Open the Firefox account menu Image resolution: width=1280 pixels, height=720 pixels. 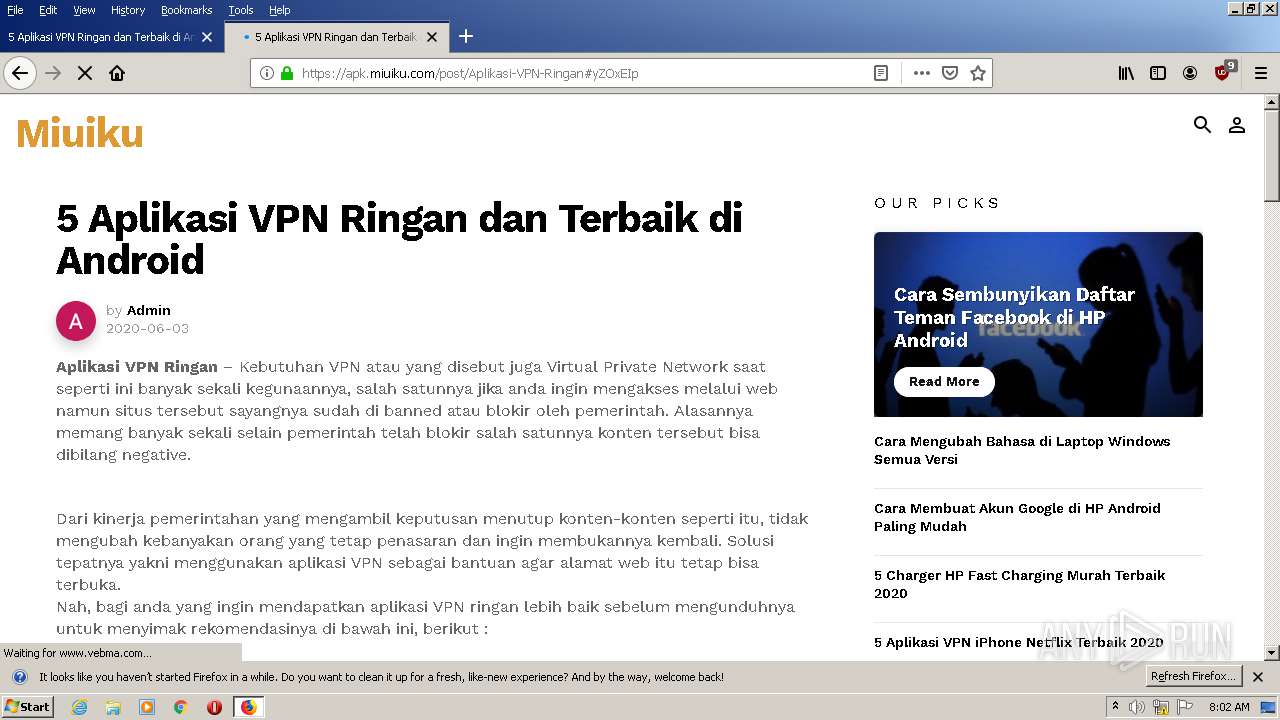point(1190,73)
